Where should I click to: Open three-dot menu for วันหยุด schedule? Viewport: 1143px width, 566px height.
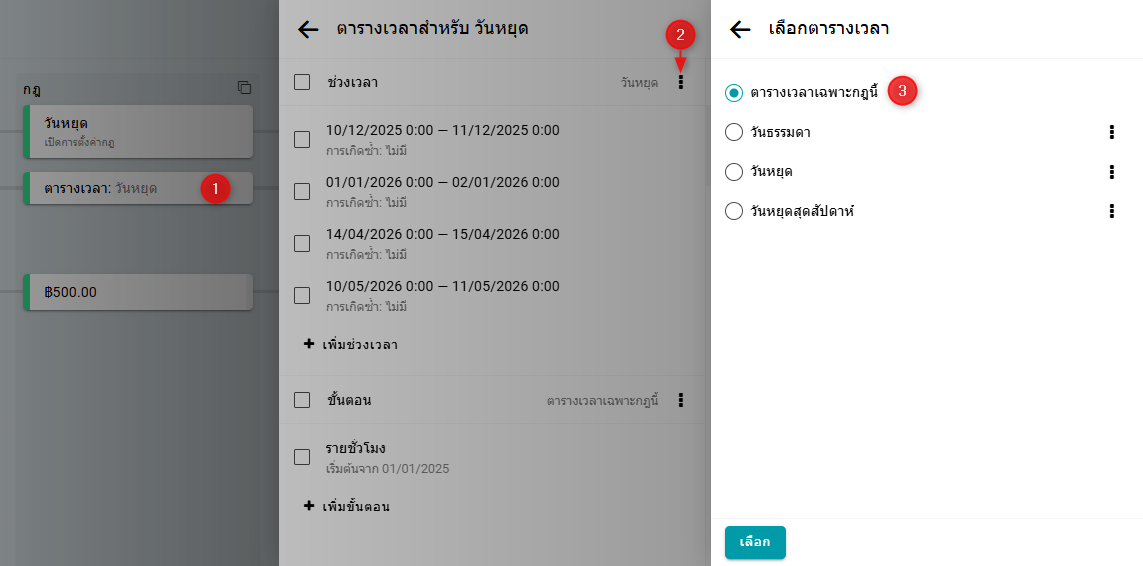coord(1111,172)
